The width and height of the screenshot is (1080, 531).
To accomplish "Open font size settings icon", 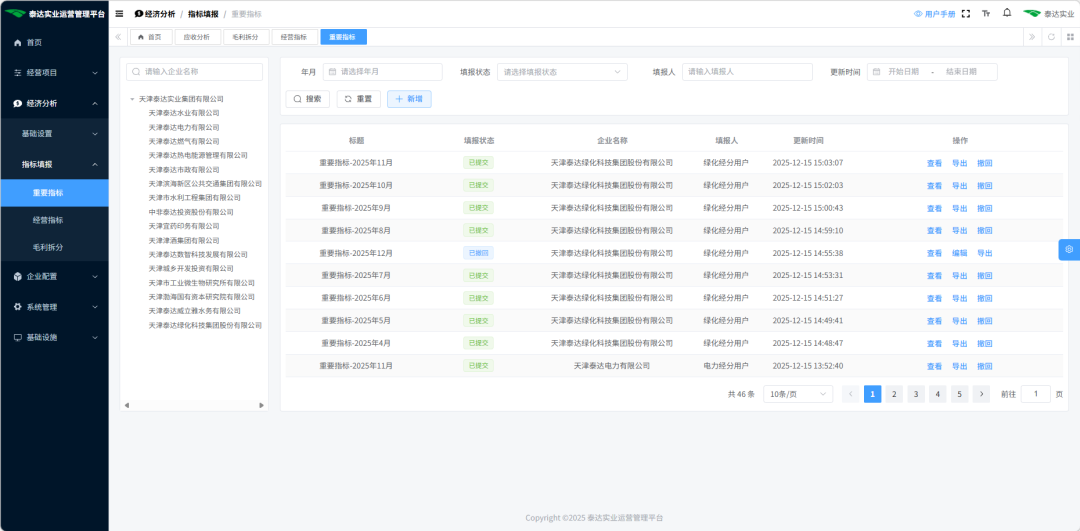I will click(986, 14).
